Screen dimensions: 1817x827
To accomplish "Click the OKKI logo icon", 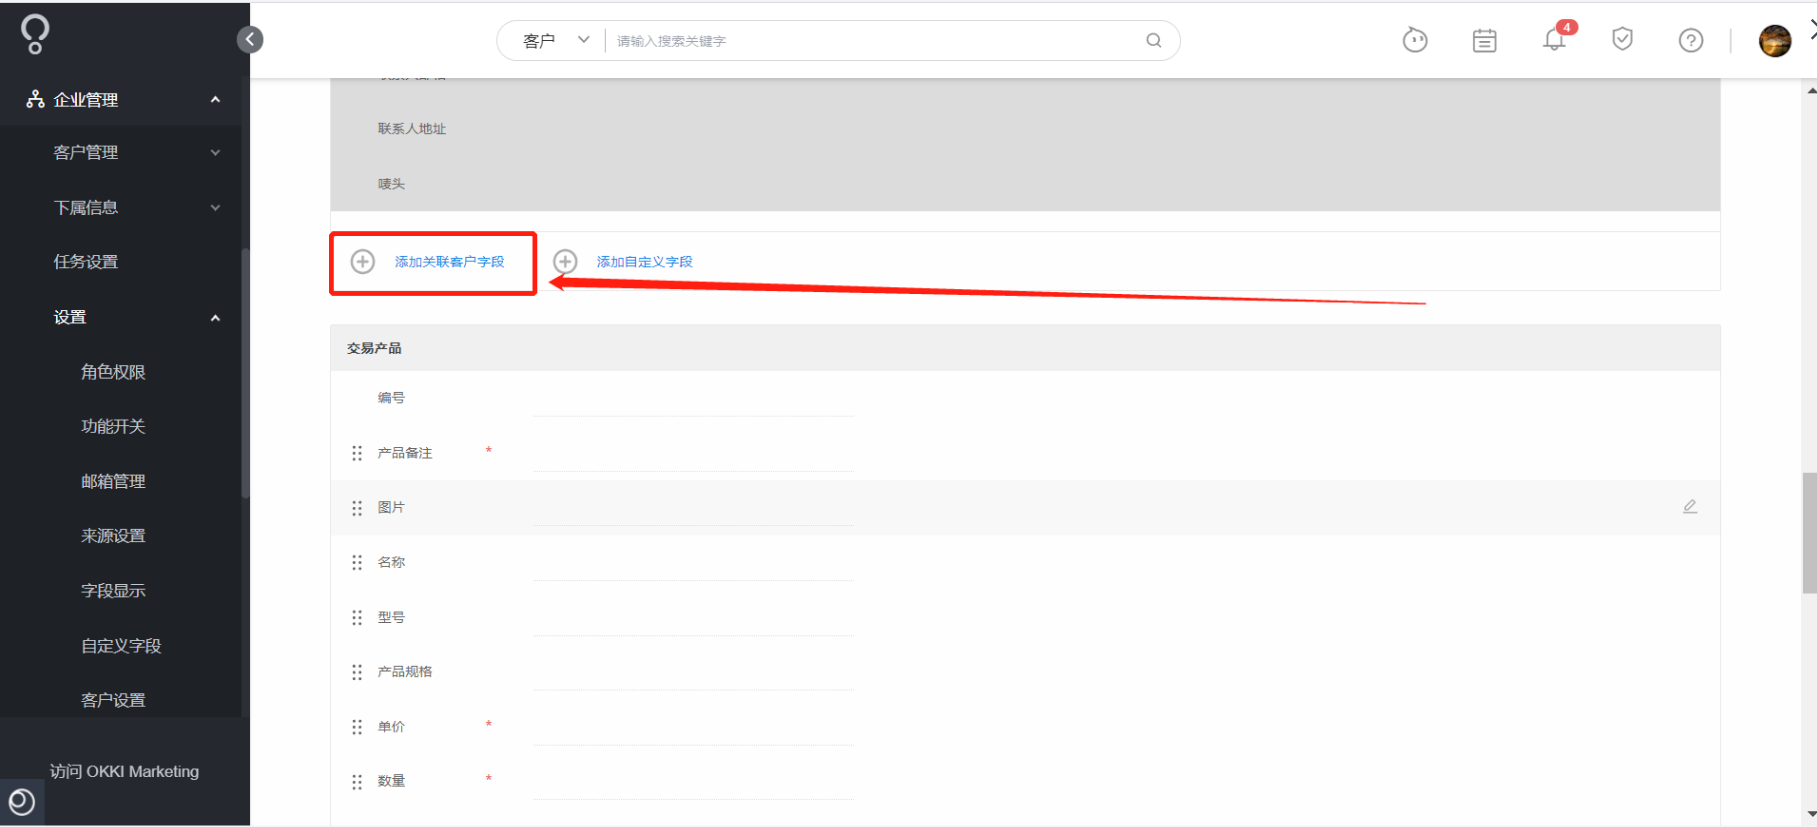I will click(35, 34).
